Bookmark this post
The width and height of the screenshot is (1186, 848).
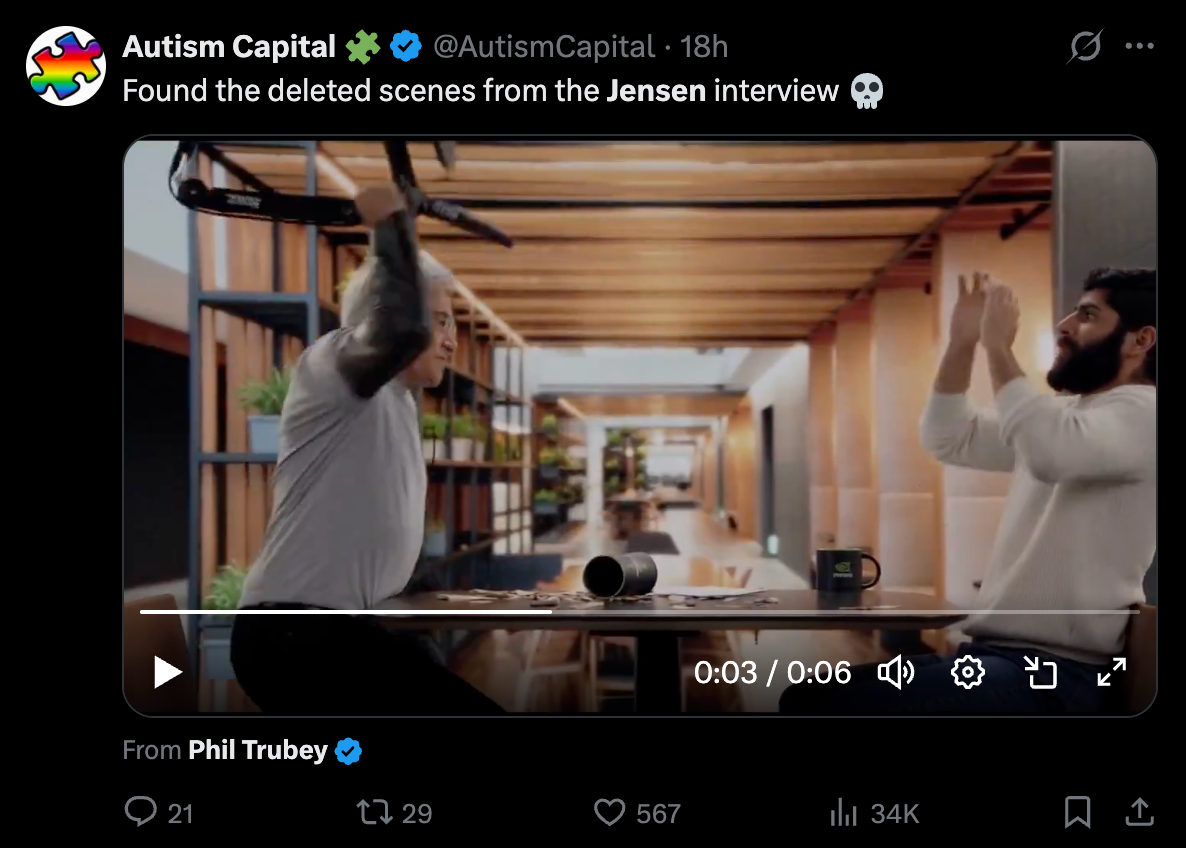pos(1077,812)
